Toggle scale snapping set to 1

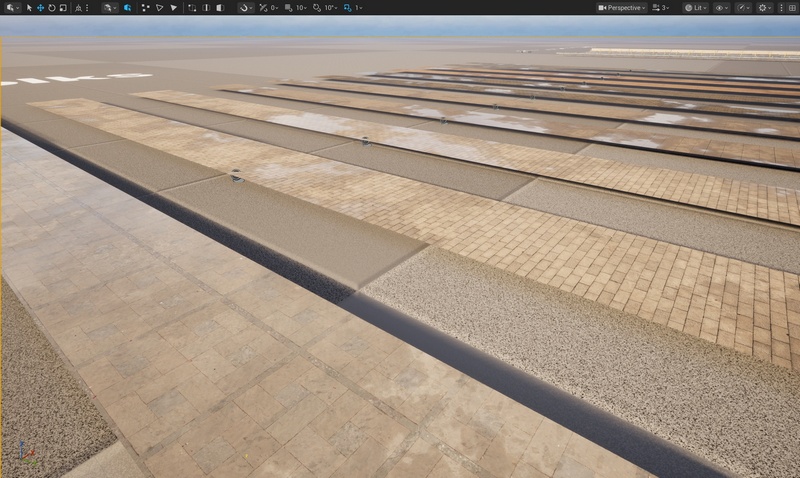click(x=352, y=7)
